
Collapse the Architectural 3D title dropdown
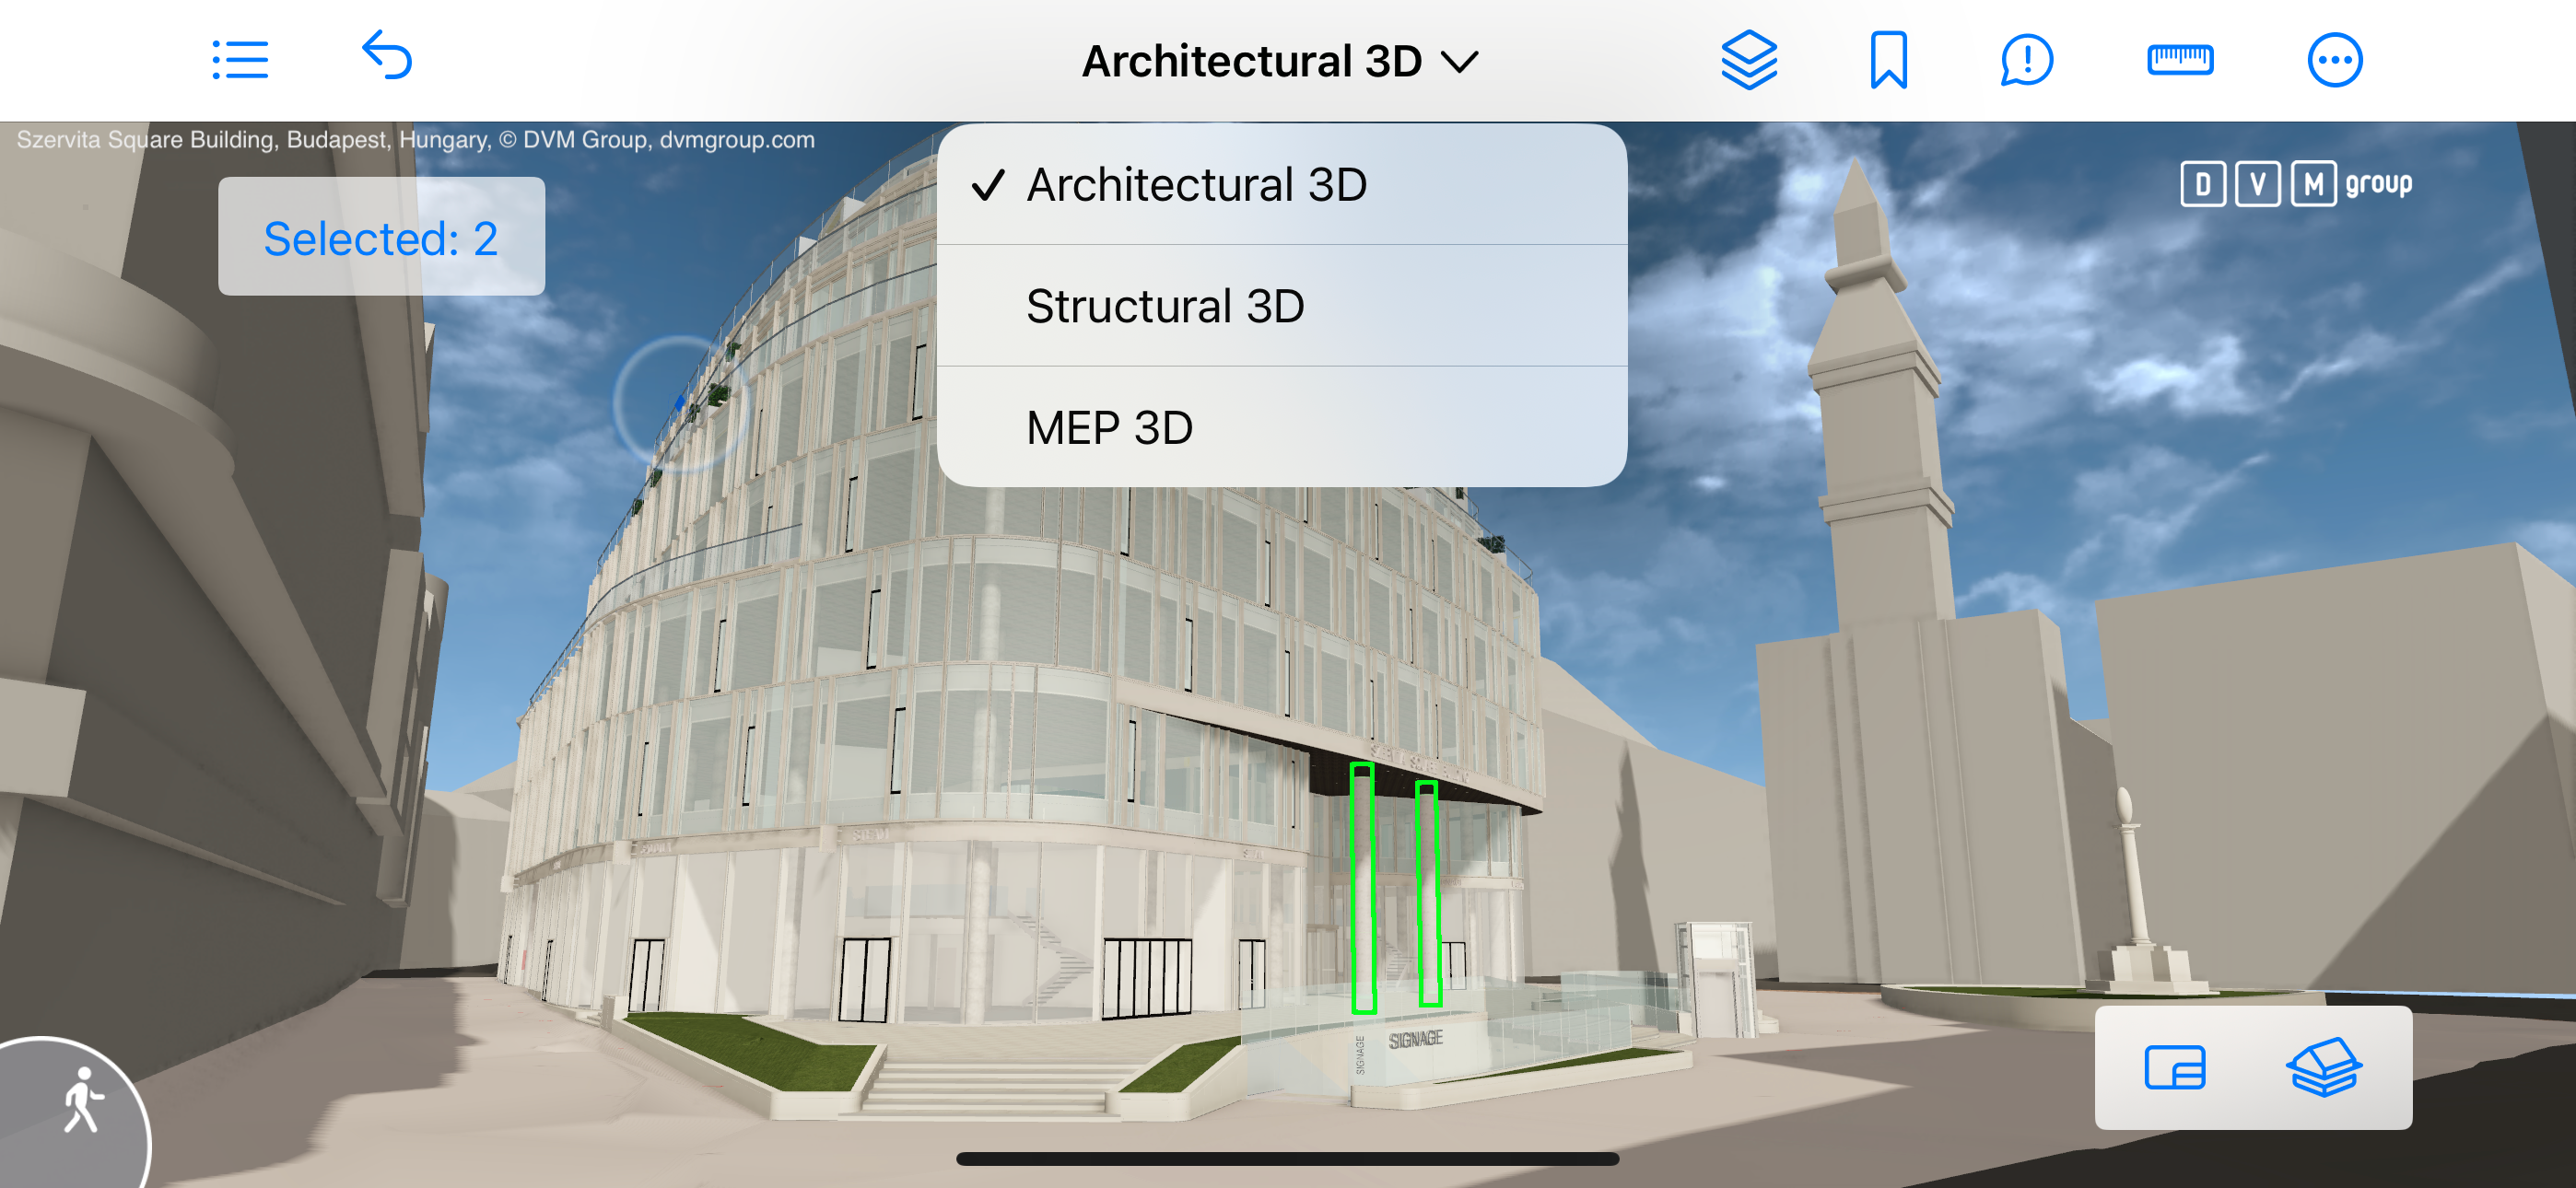pyautogui.click(x=1250, y=62)
